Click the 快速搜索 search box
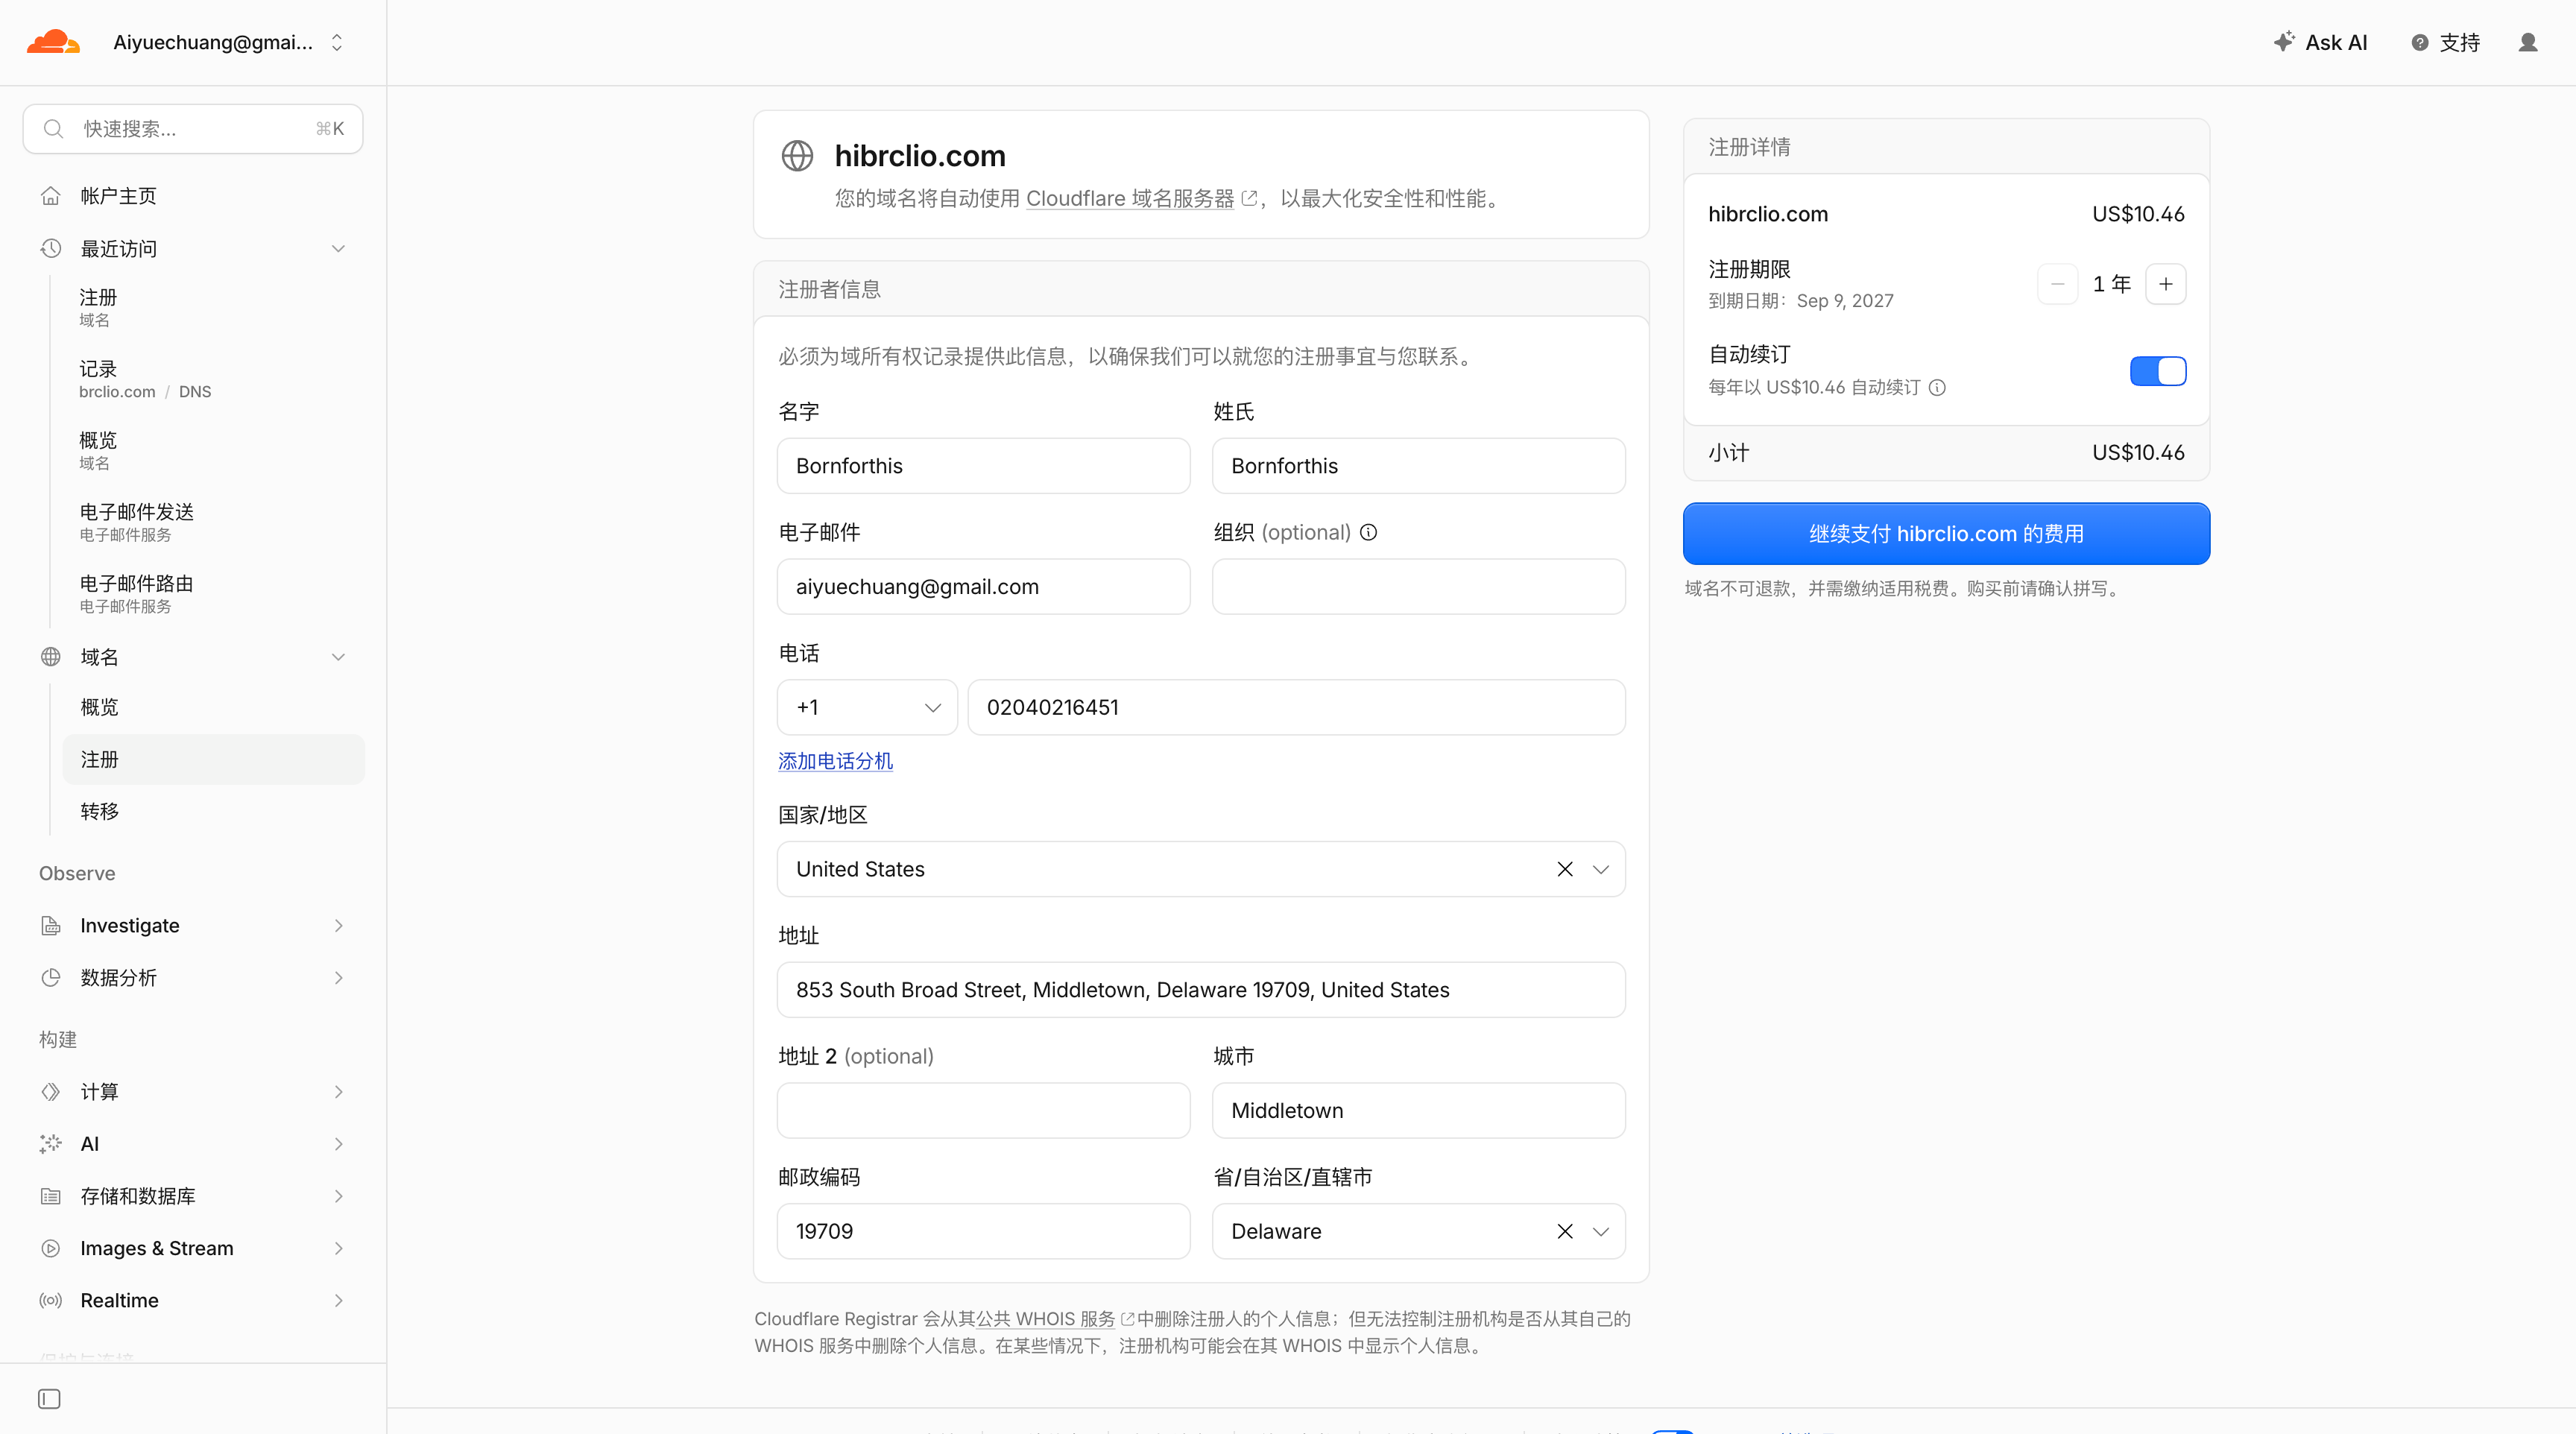The height and width of the screenshot is (1434, 2576). click(193, 128)
